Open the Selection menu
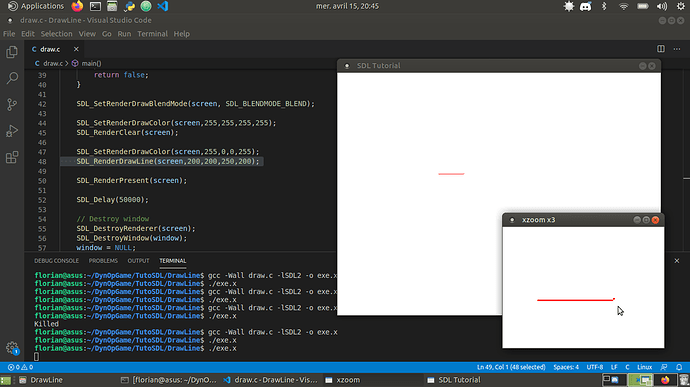The height and width of the screenshot is (387, 690). pyautogui.click(x=56, y=34)
